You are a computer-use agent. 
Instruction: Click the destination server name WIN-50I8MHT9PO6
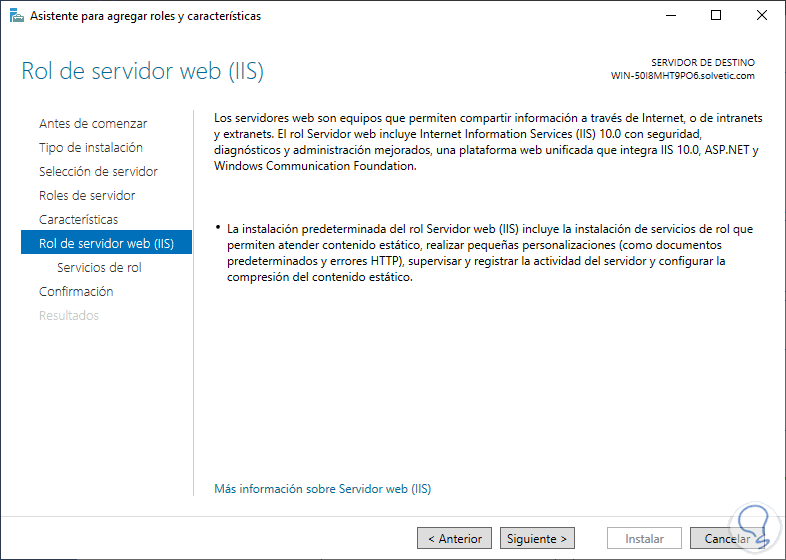[x=682, y=76]
